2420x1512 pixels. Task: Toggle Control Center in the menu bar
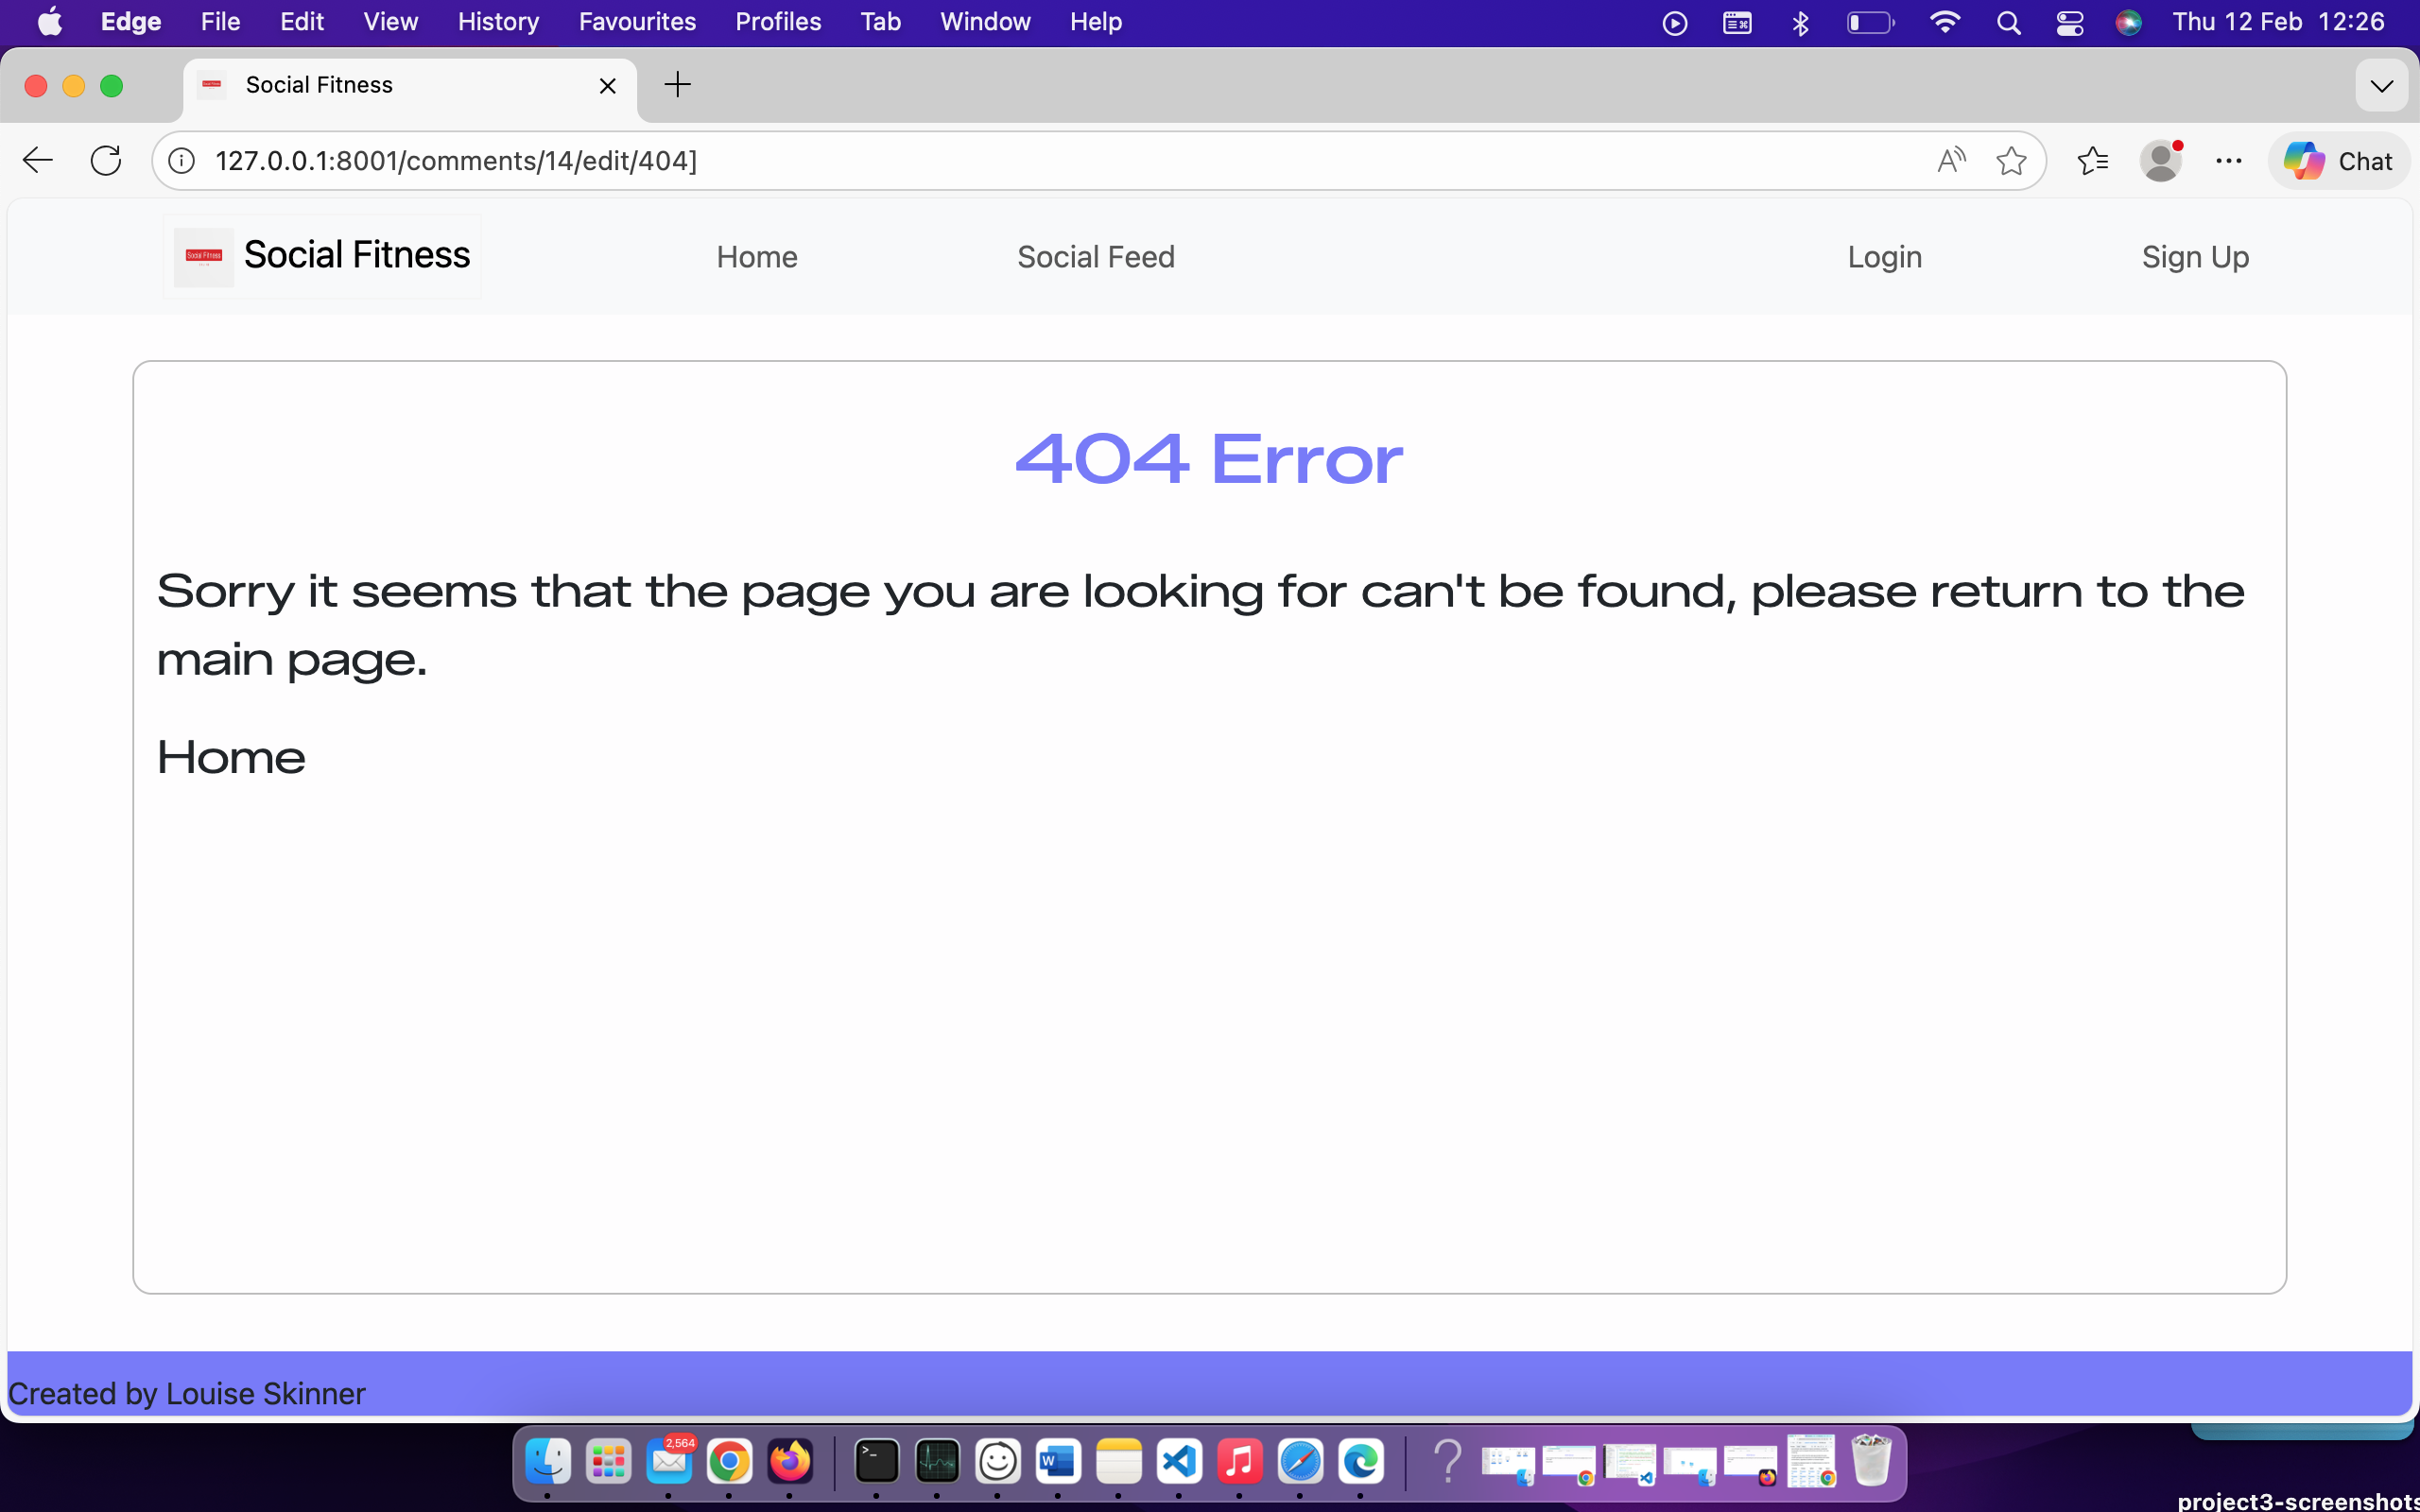(x=2069, y=21)
